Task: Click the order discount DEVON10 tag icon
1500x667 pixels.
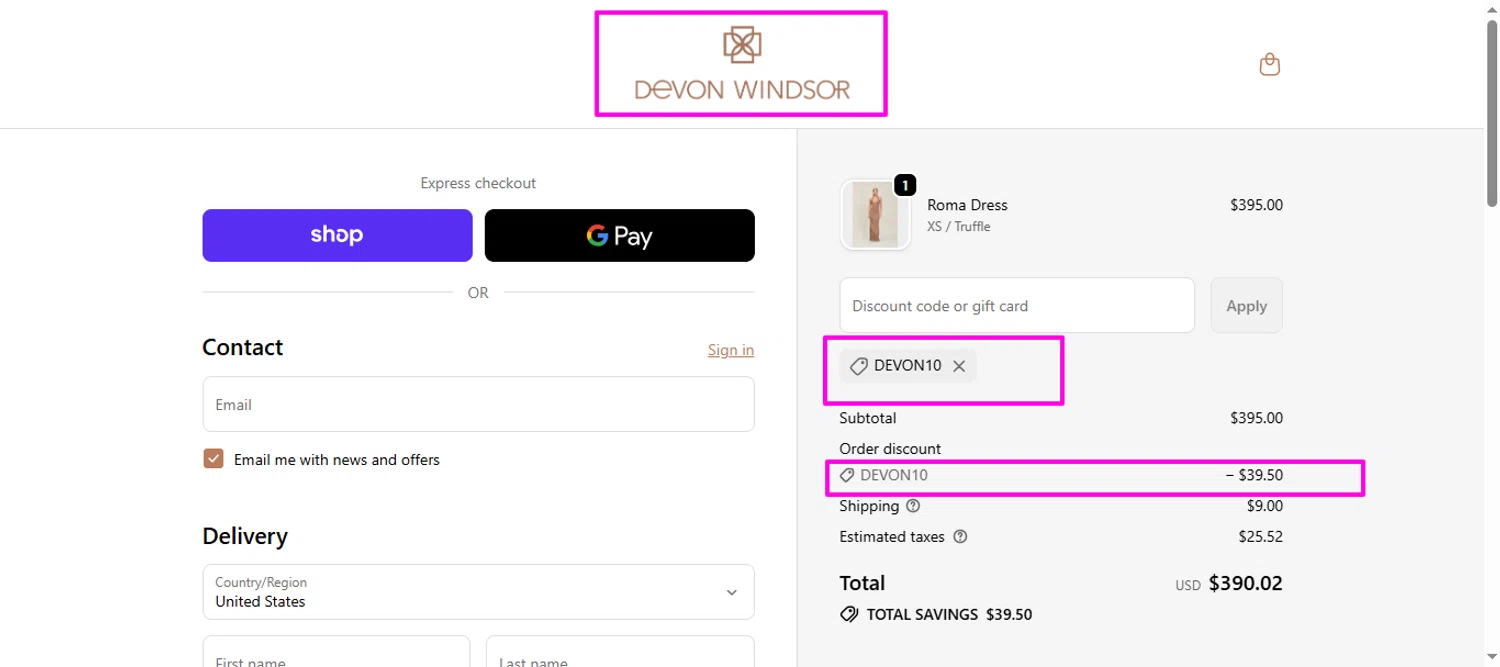Action: pos(847,476)
